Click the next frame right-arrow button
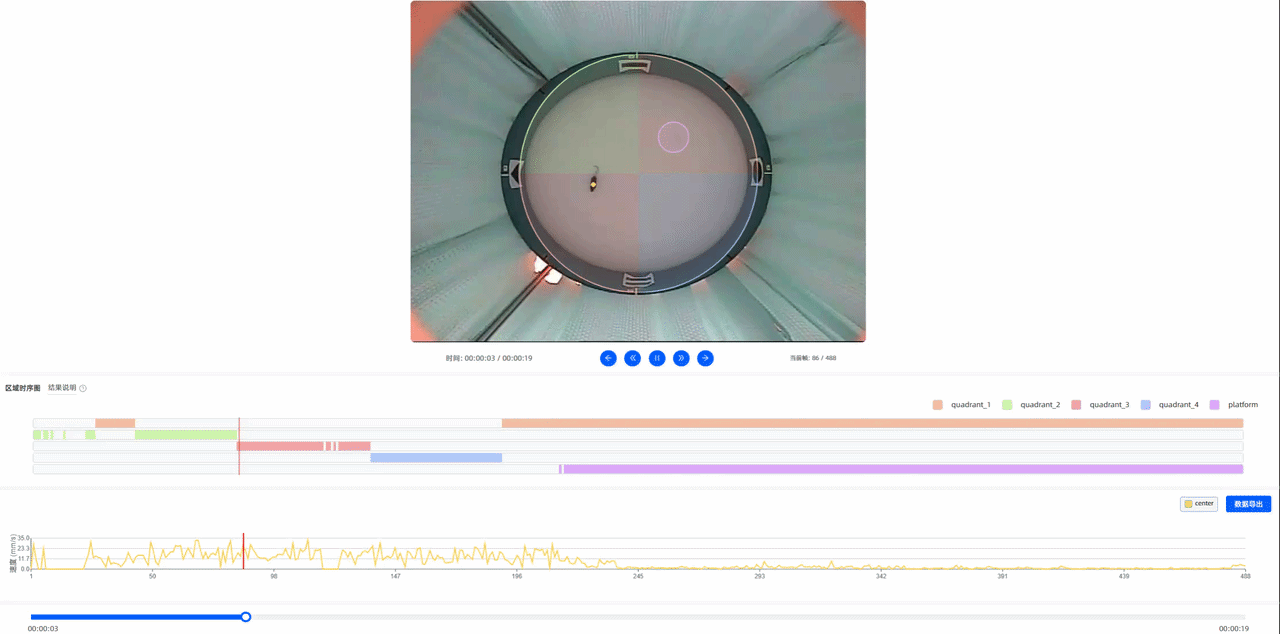Screen dimensions: 1280x634 (705, 358)
